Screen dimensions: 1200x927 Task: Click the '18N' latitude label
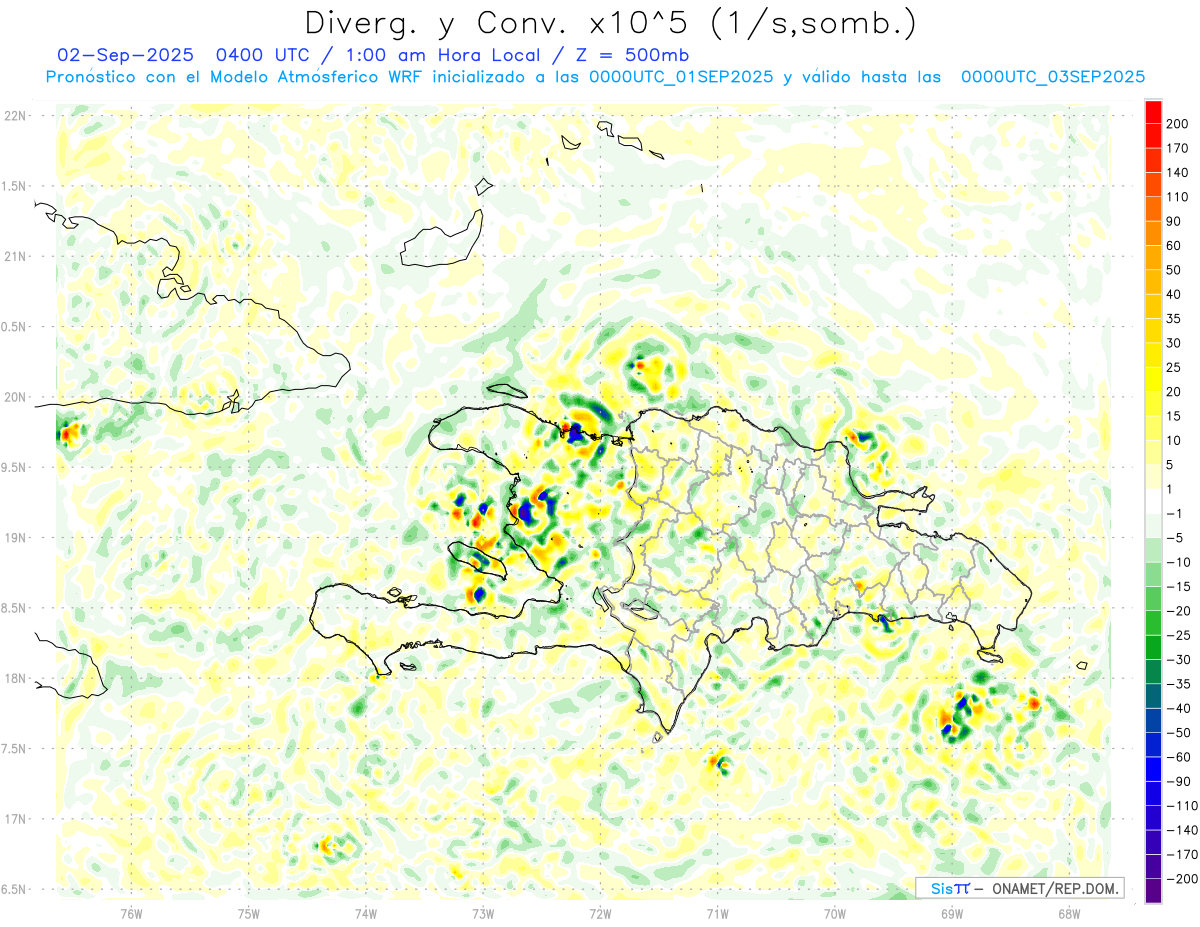tap(15, 678)
